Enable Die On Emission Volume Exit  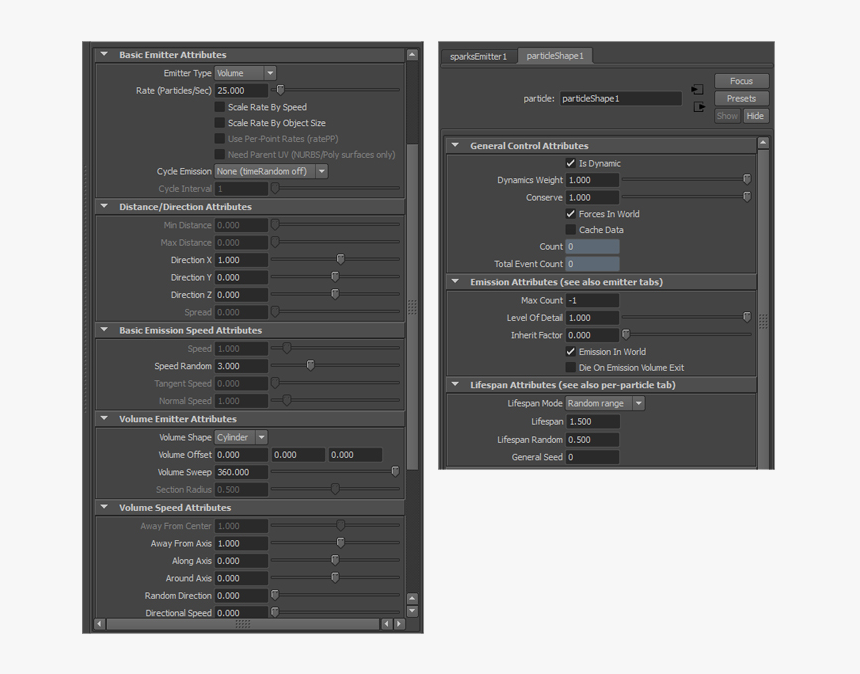(572, 366)
